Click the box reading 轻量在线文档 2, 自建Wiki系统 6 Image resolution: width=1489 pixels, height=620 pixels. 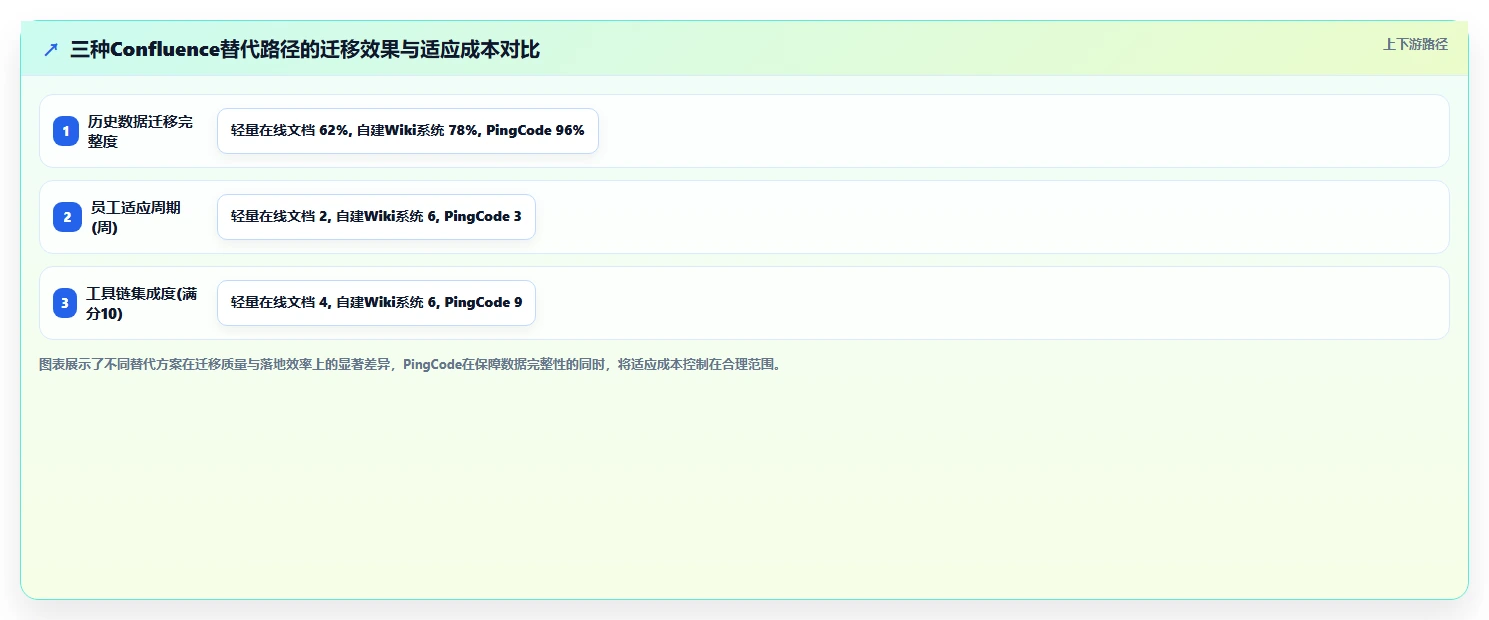pos(376,217)
